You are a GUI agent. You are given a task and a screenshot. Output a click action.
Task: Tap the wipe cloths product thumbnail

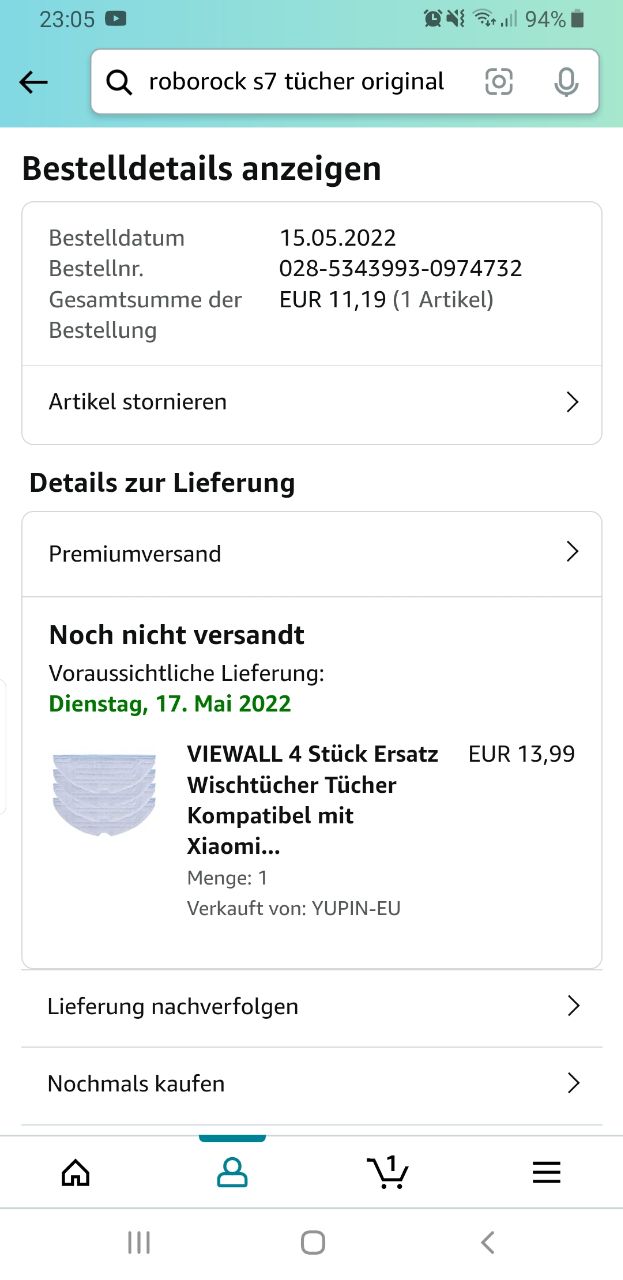click(x=103, y=794)
